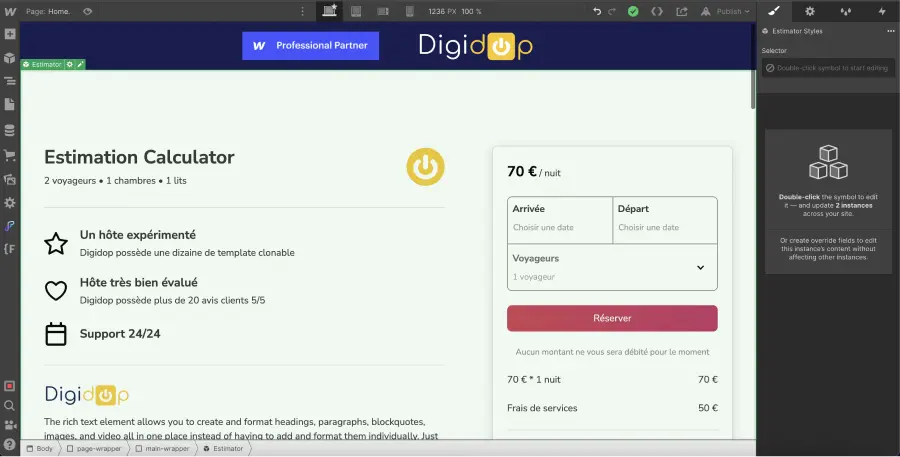Click the Professional Partner badge
The width and height of the screenshot is (900, 457).
pos(311,45)
